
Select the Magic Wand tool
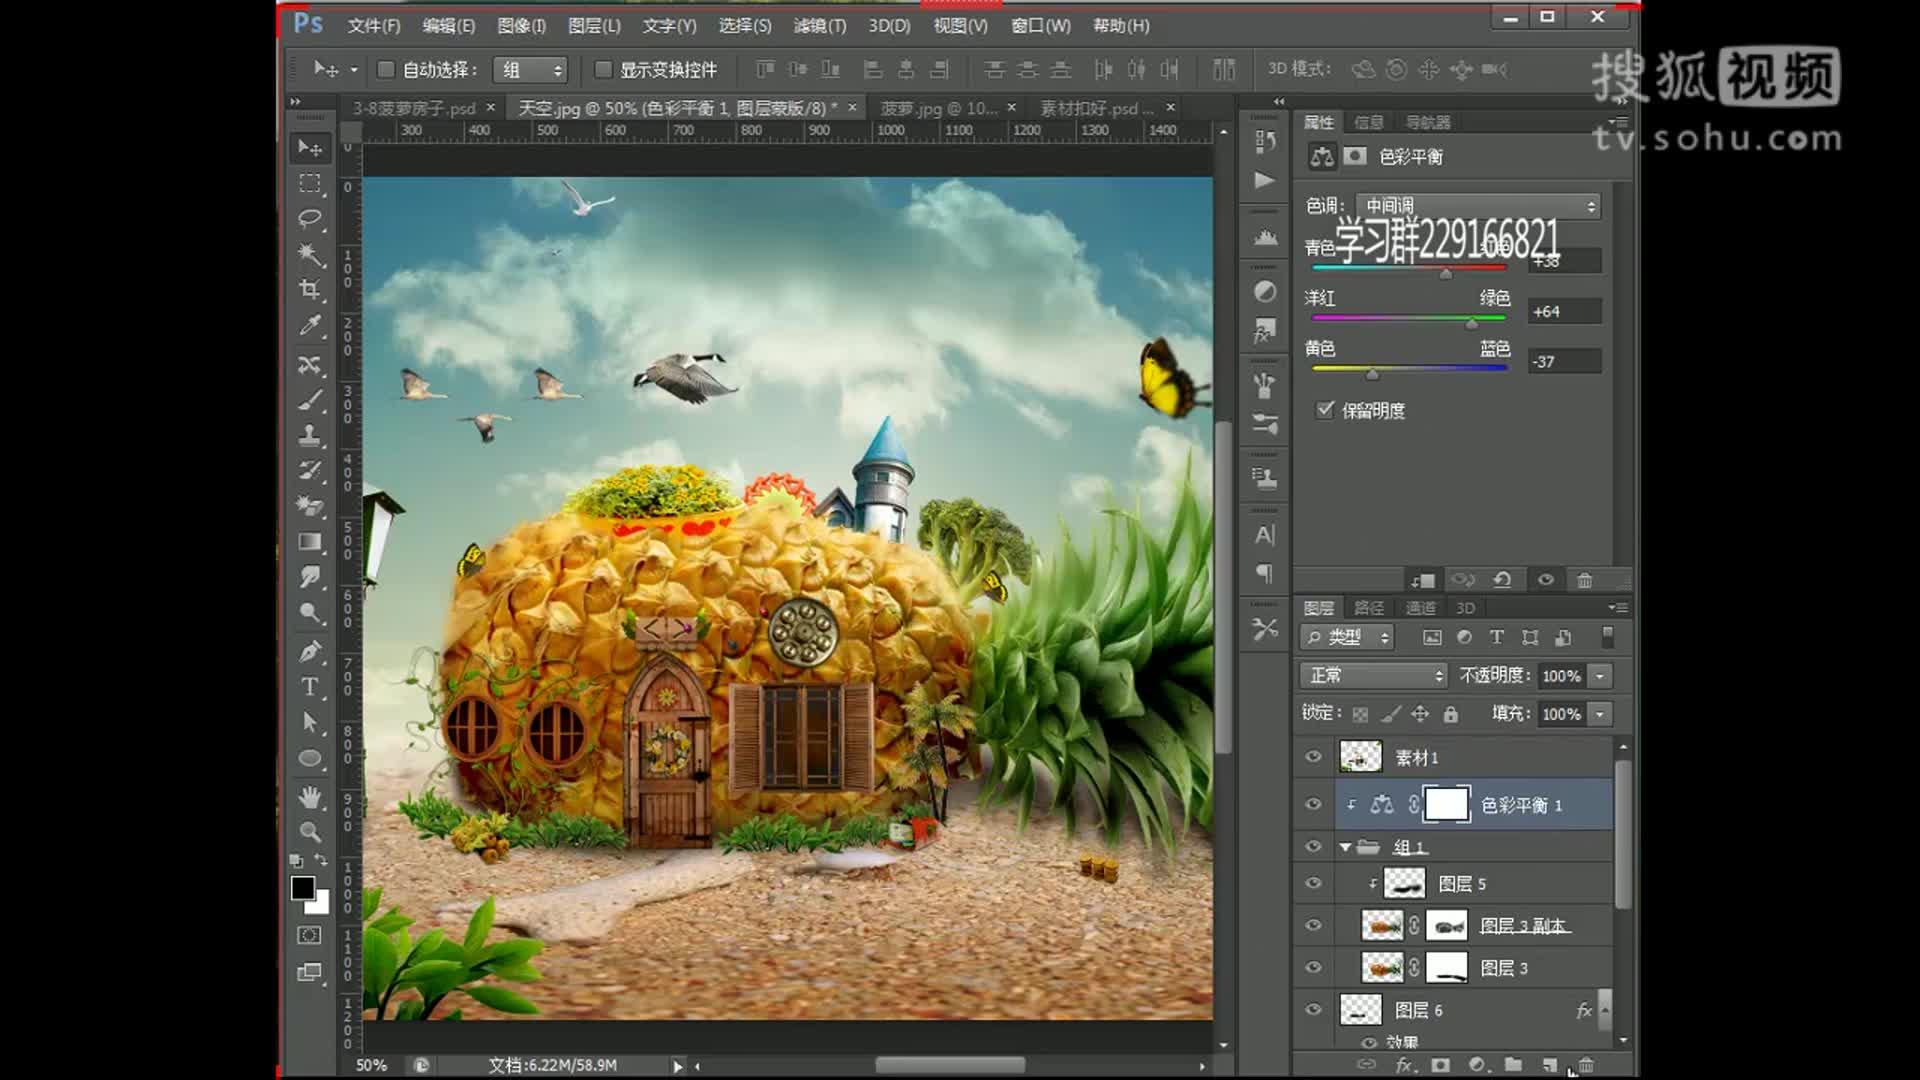(x=310, y=254)
